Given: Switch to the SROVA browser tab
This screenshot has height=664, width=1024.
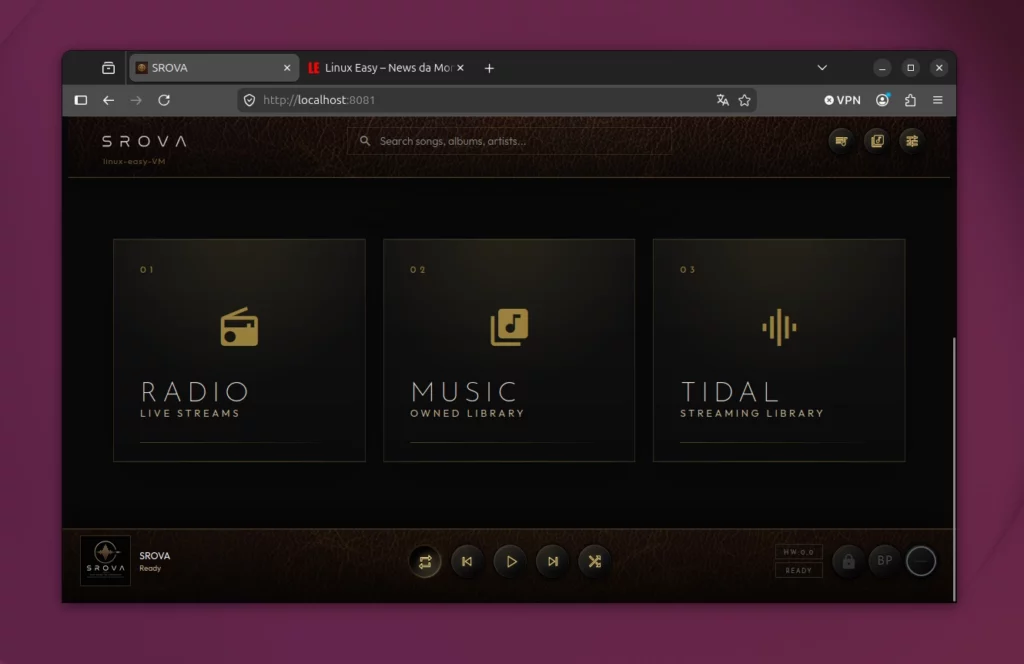Looking at the screenshot, I should [x=214, y=68].
